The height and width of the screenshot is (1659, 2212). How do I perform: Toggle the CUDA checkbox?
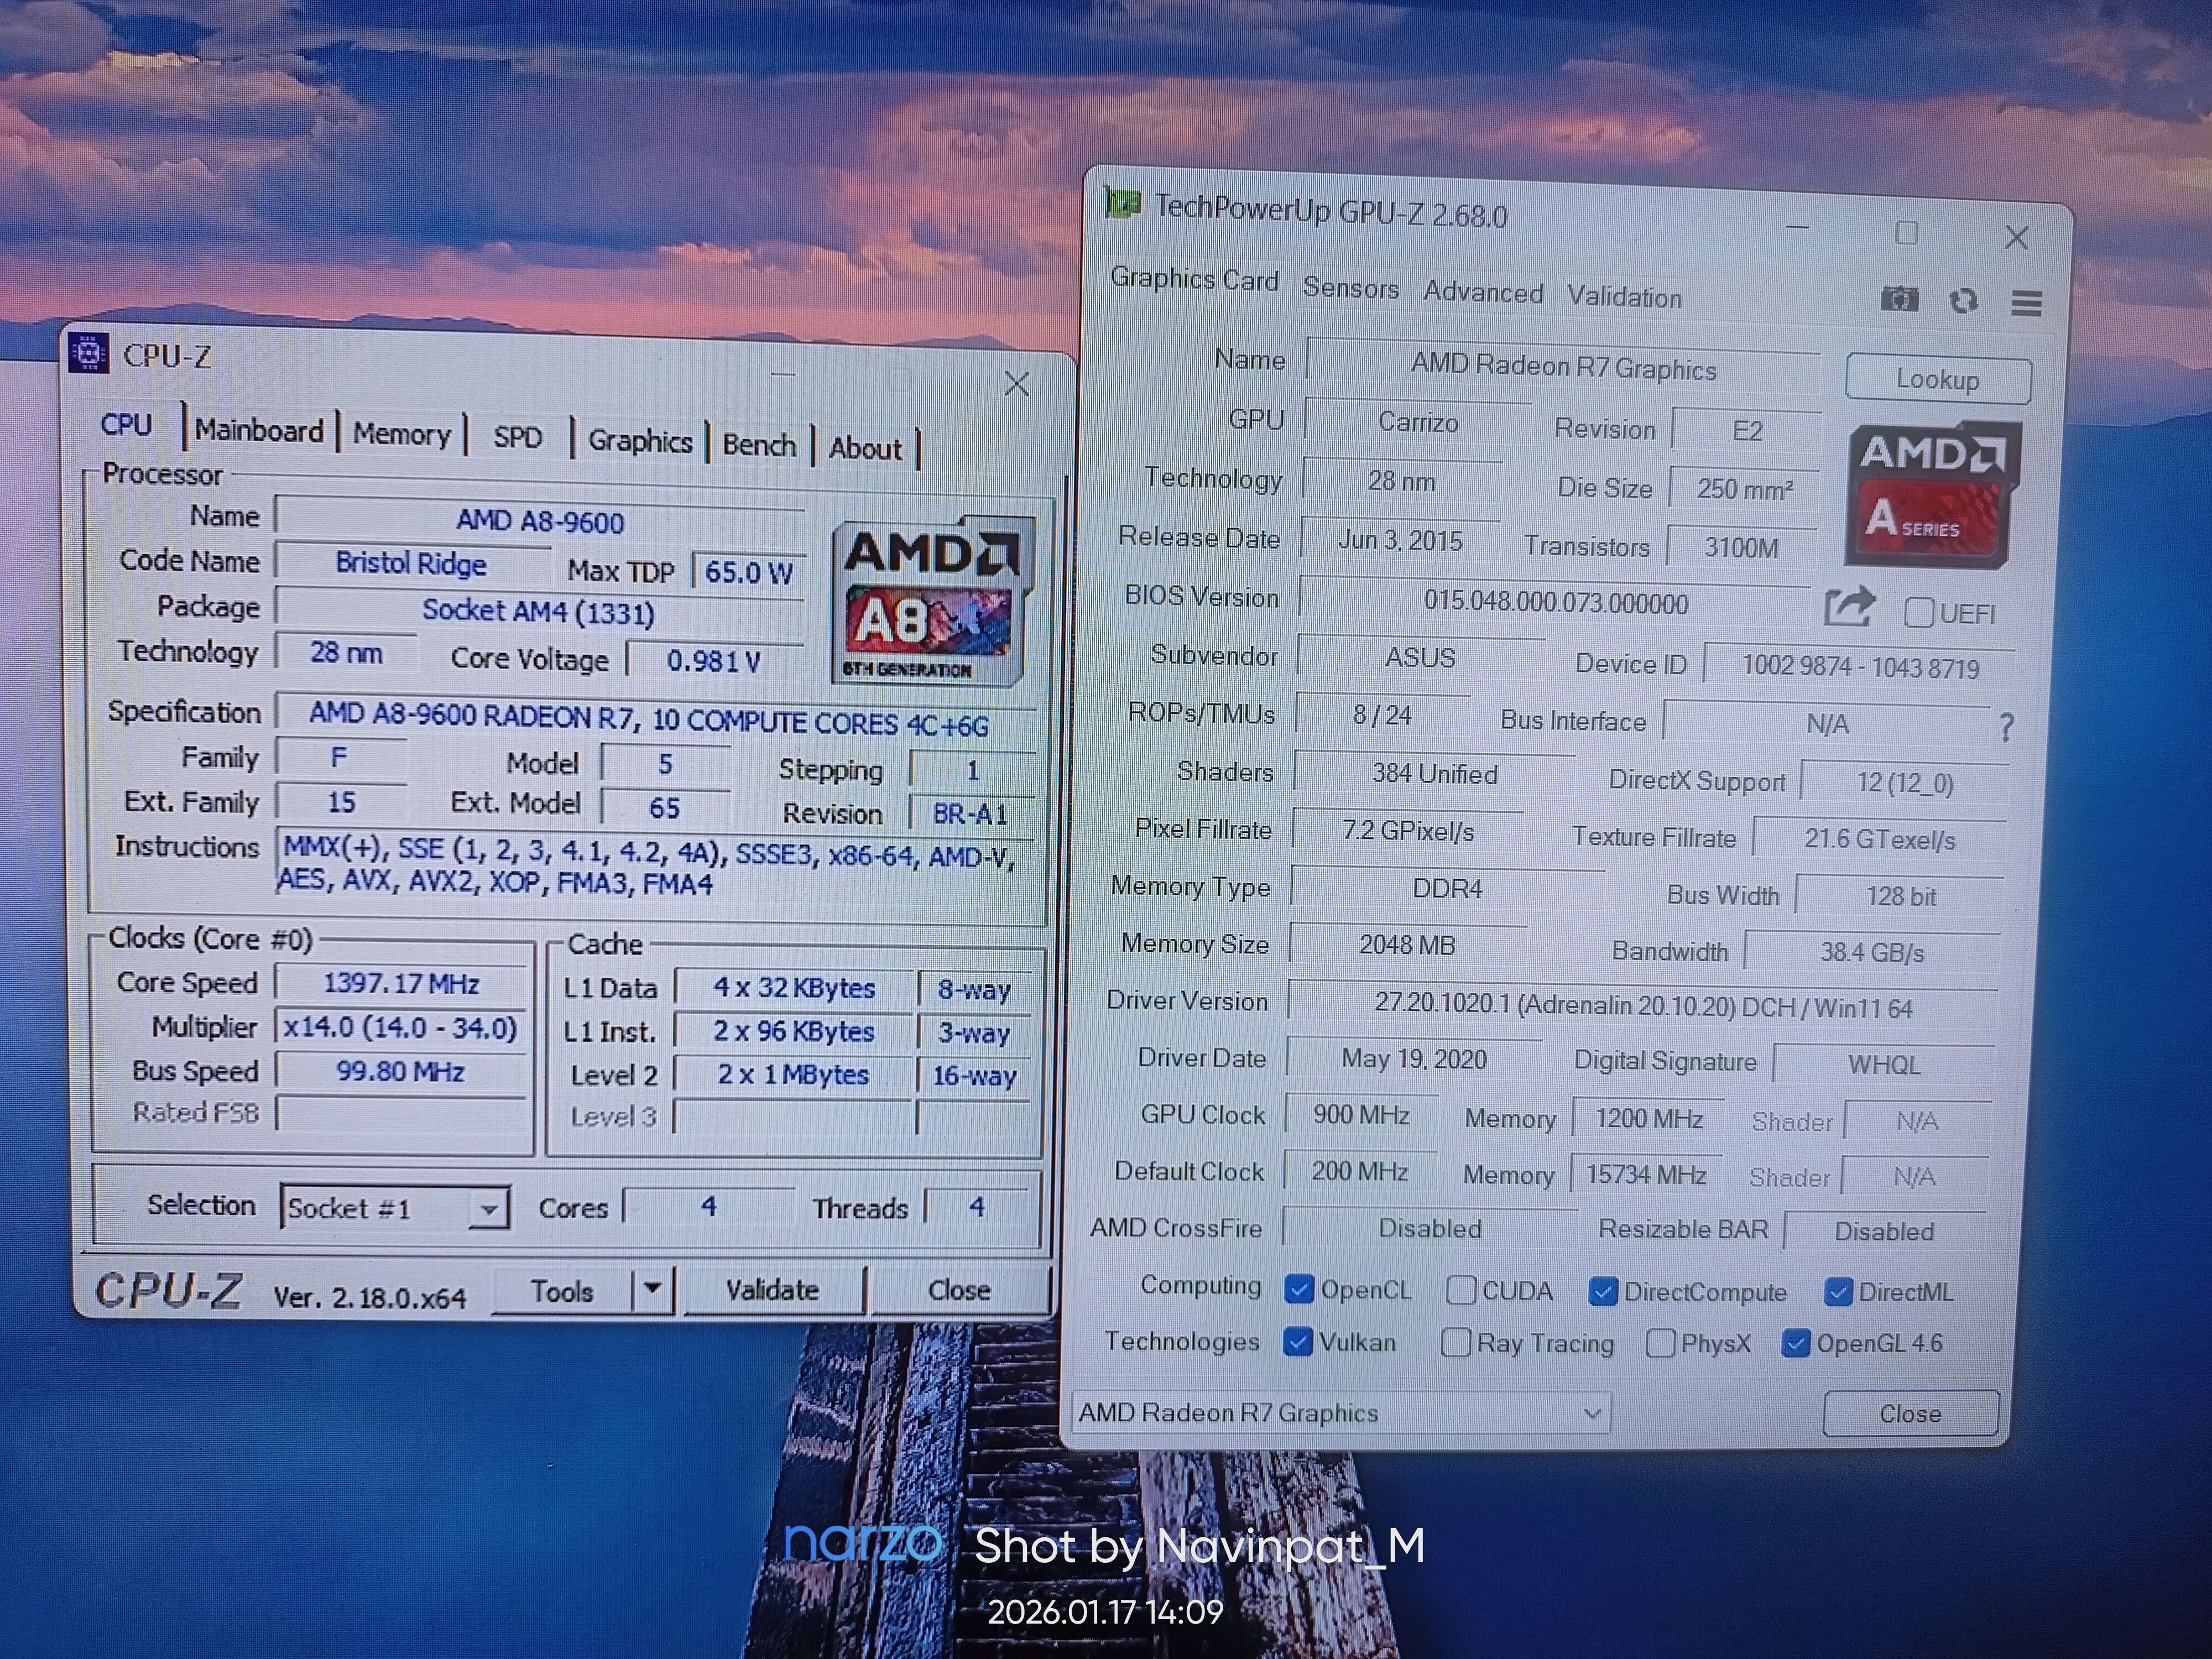coord(1461,1291)
